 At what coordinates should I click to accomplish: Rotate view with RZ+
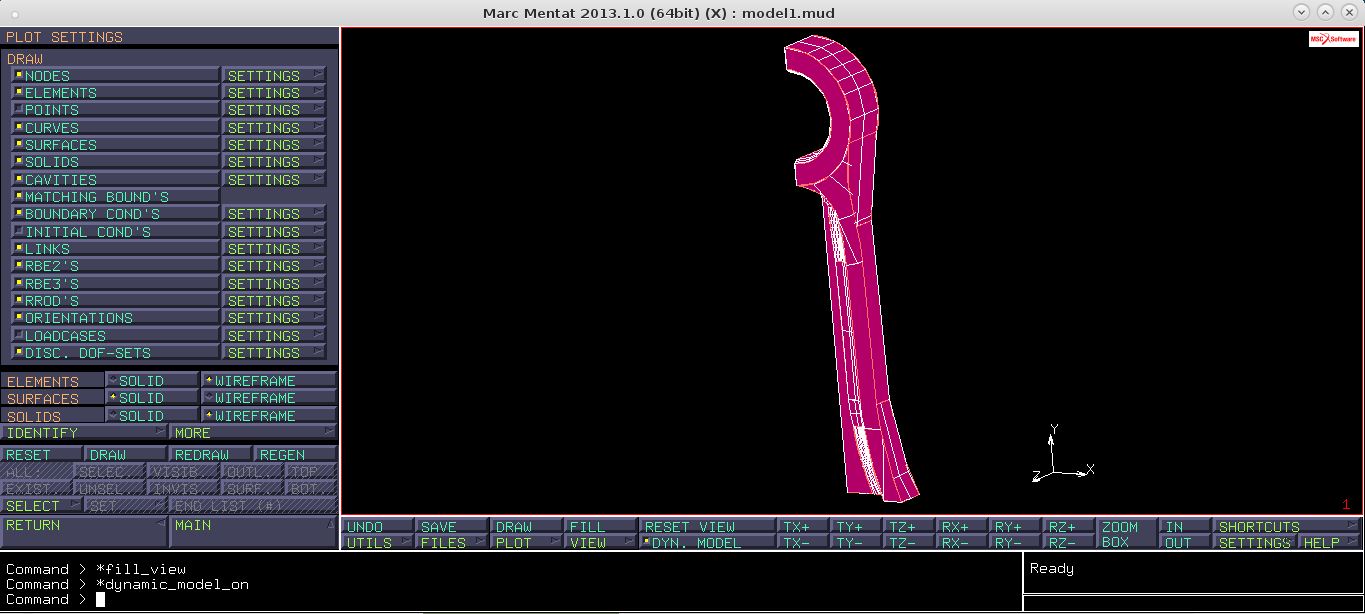click(x=1069, y=526)
